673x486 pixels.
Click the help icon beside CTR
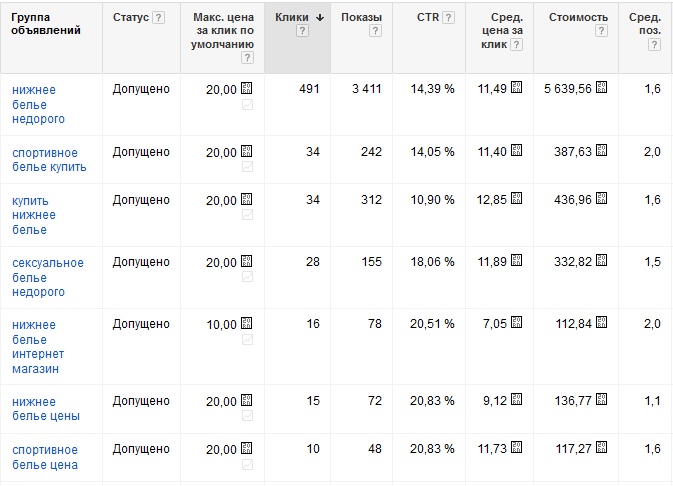448,18
